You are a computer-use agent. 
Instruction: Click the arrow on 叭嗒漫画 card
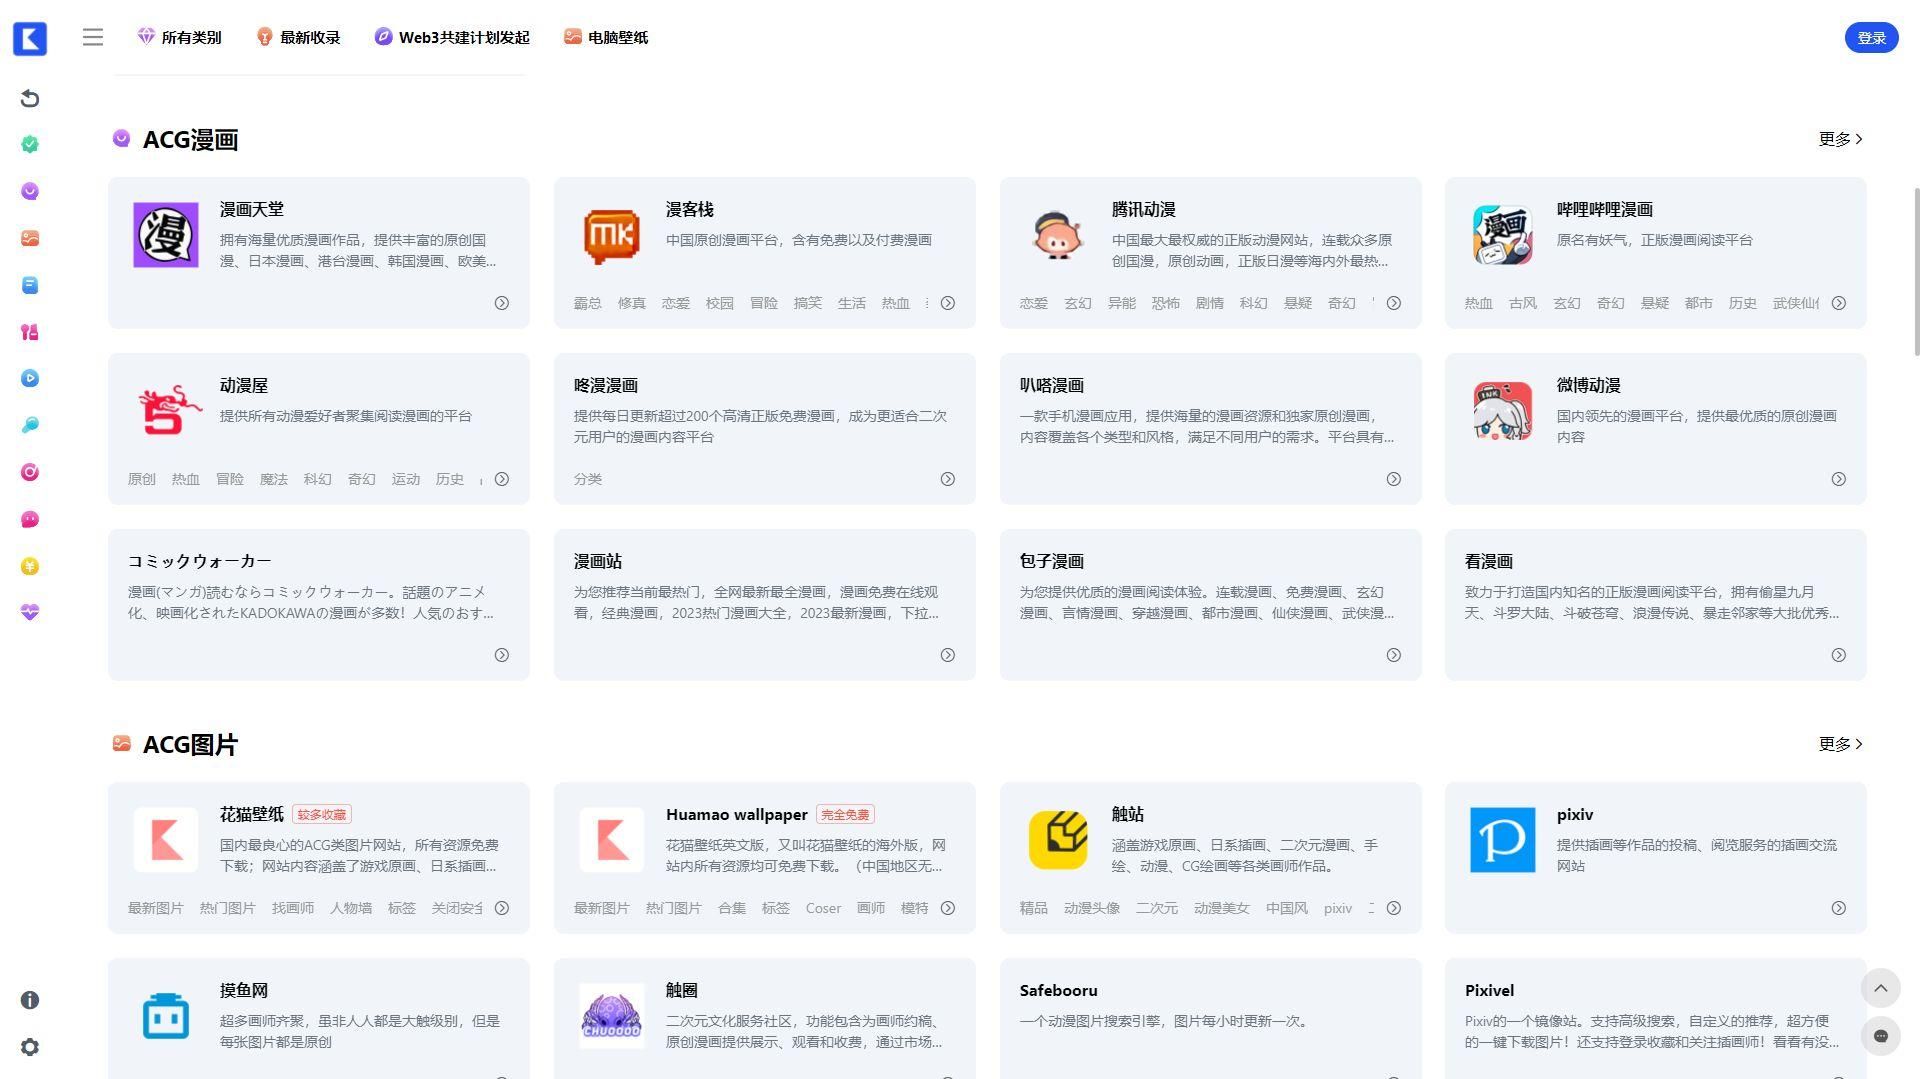pos(1394,479)
